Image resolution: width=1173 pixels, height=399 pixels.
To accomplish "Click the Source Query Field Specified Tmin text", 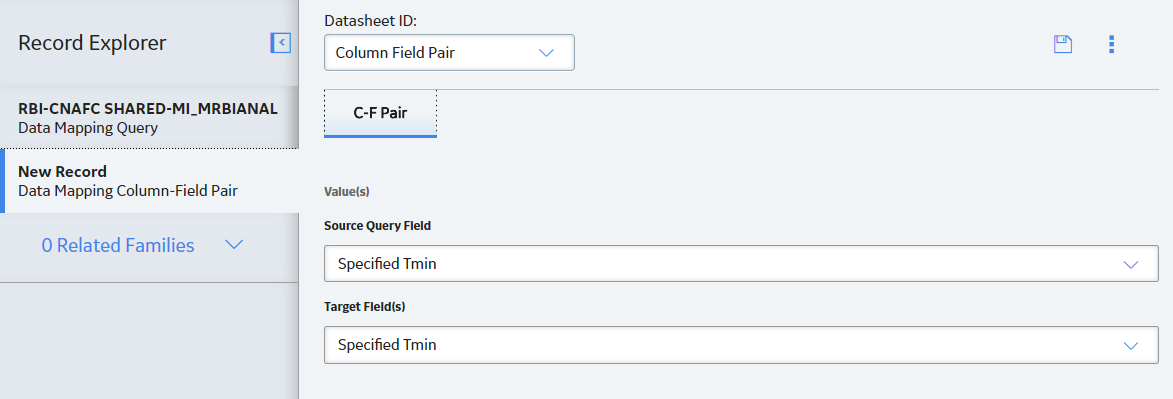I will coord(387,264).
